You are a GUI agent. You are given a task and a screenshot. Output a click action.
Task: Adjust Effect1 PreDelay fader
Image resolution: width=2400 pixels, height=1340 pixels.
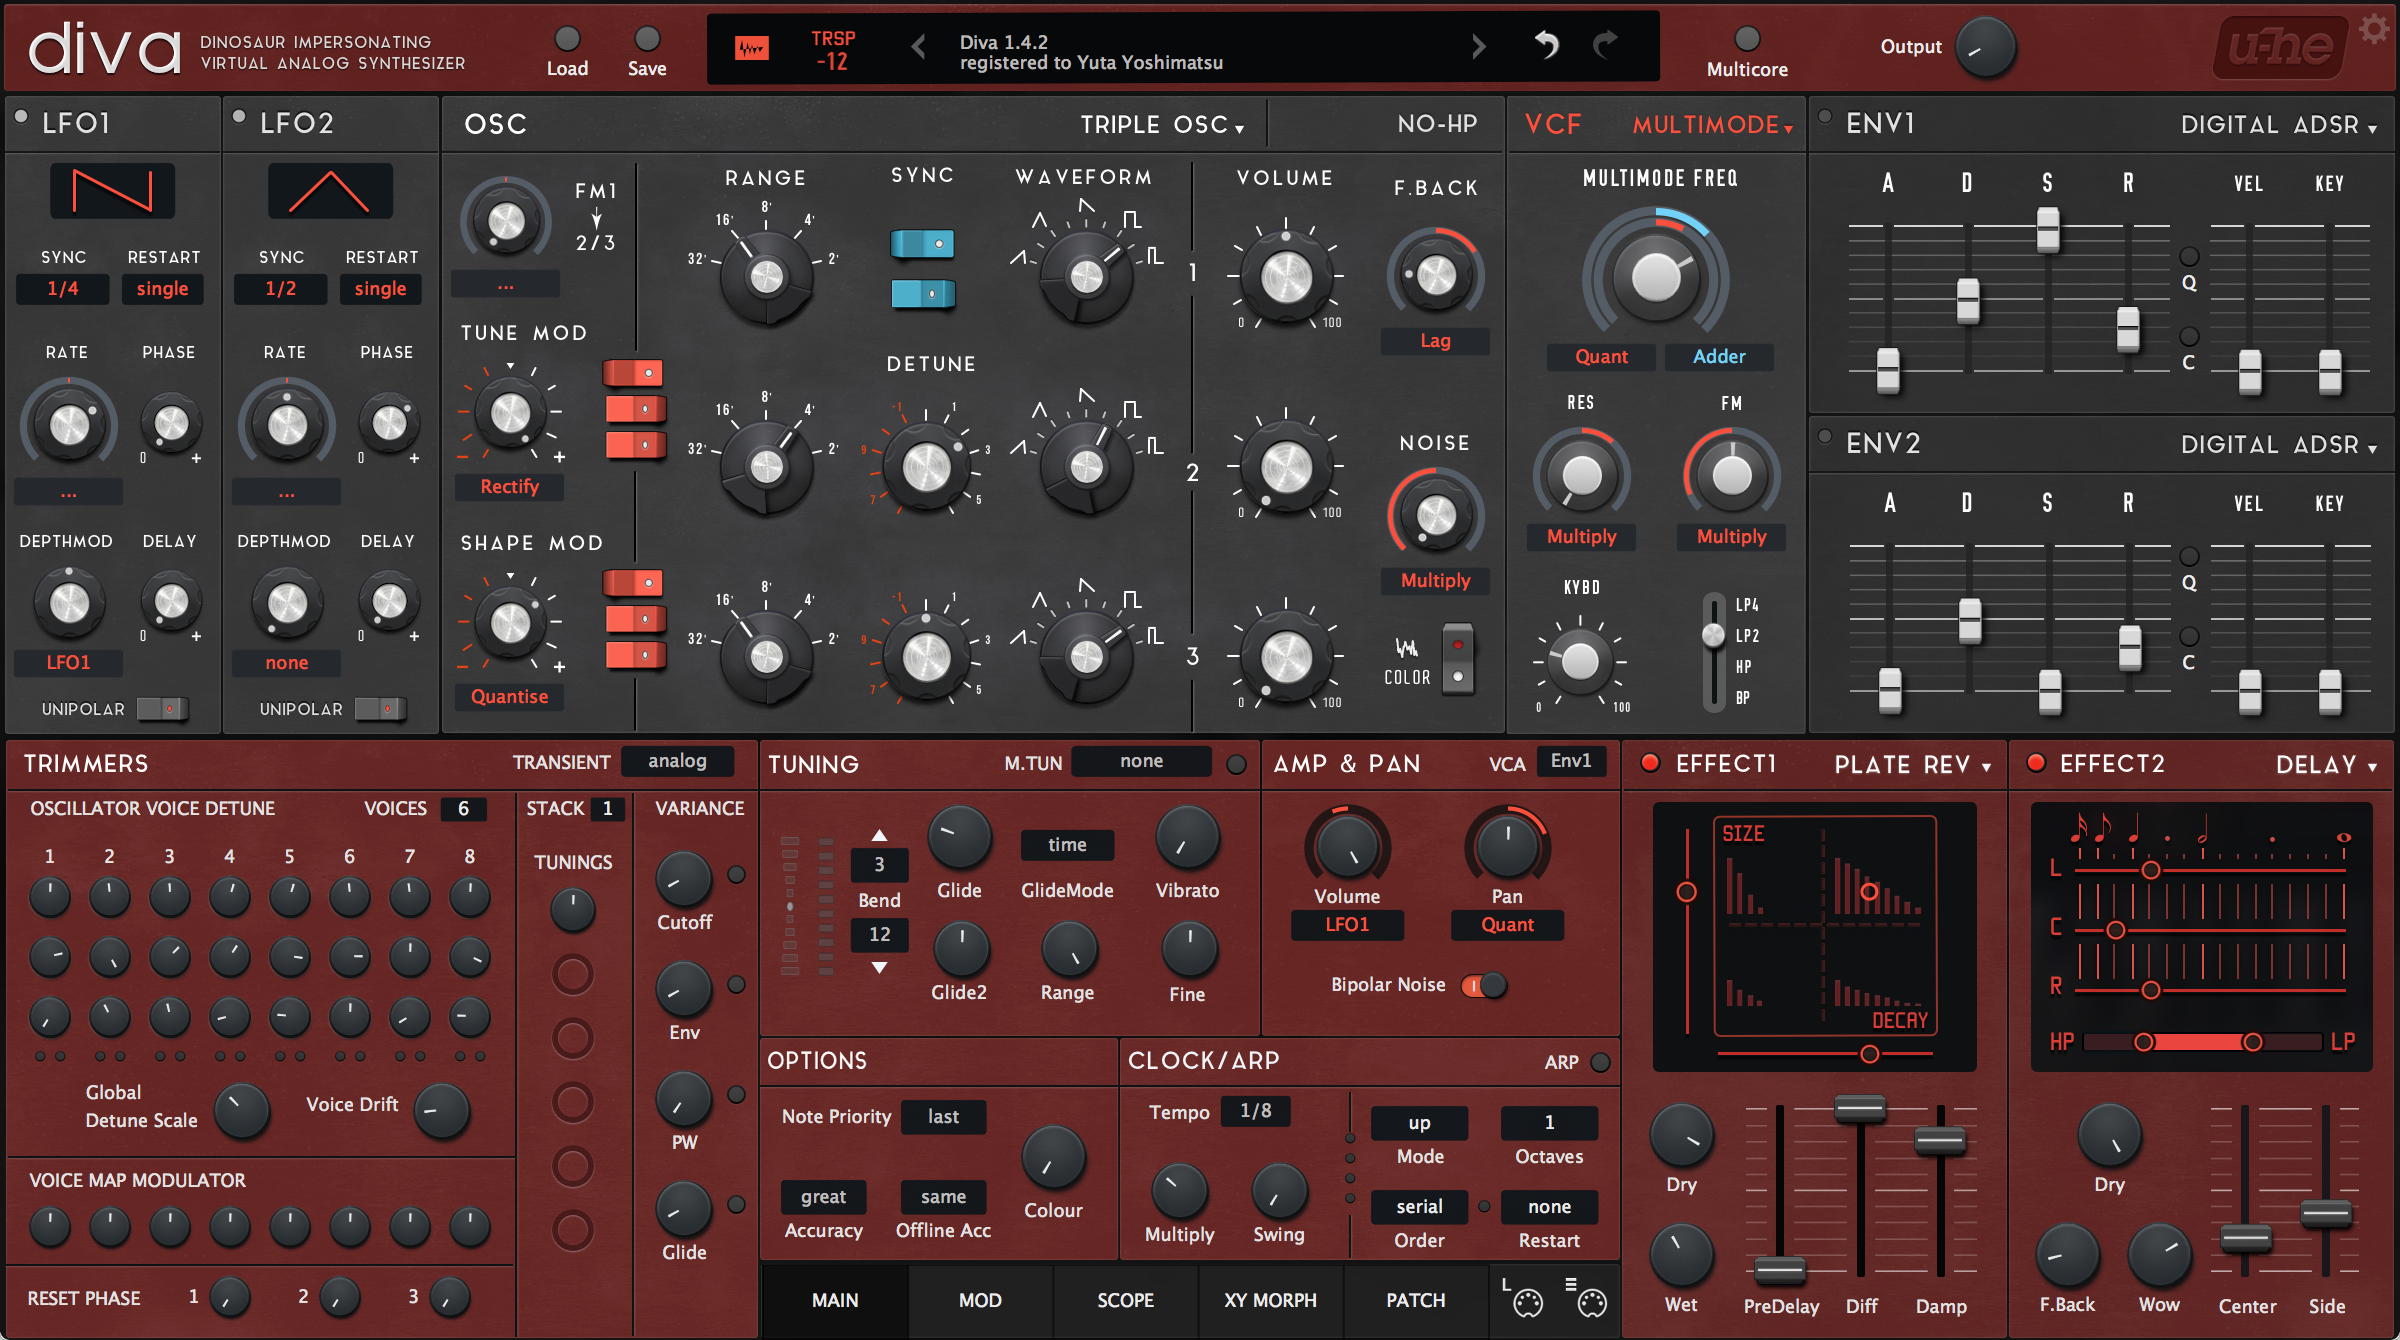pos(1780,1270)
